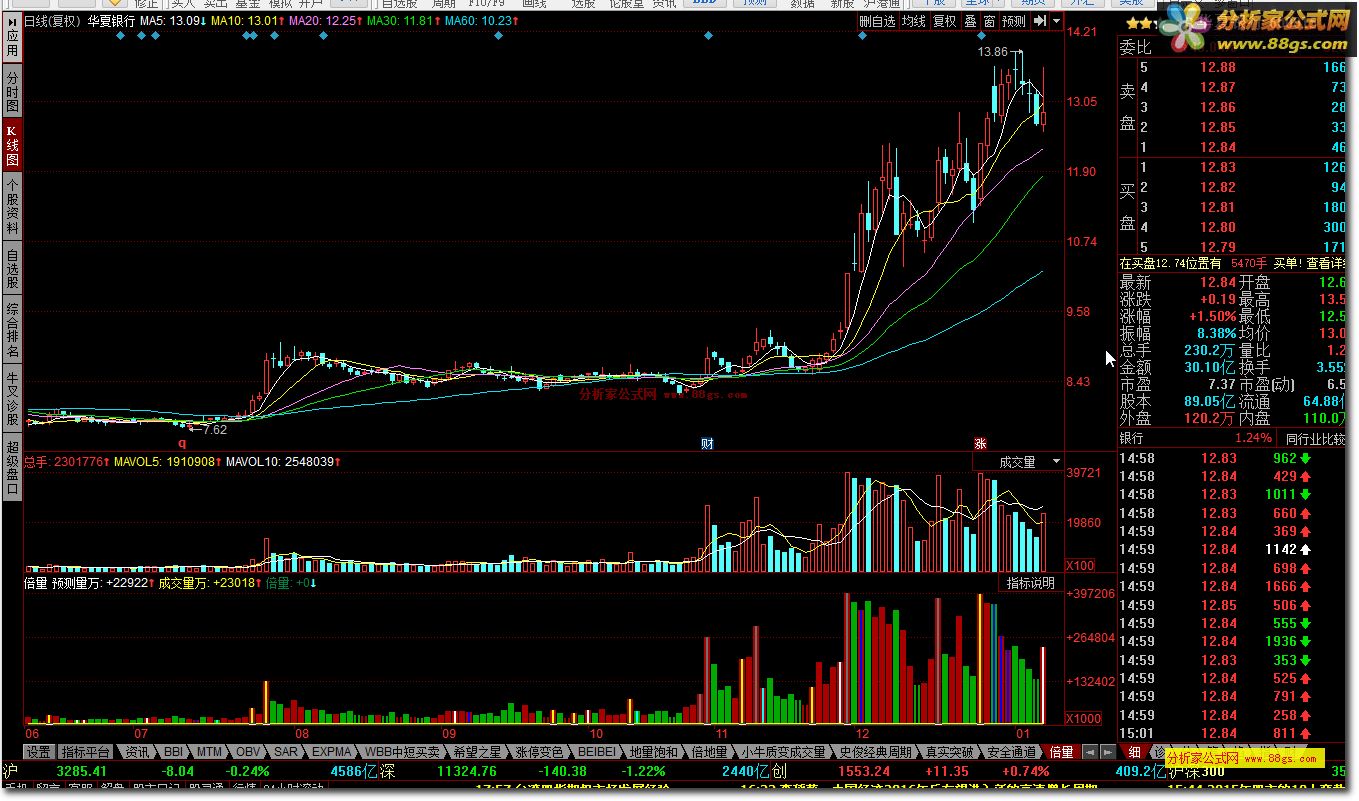Image resolution: width=1359 pixels, height=801 pixels.
Task: Open 自选股 from the left sidebar
Action: pyautogui.click(x=12, y=268)
